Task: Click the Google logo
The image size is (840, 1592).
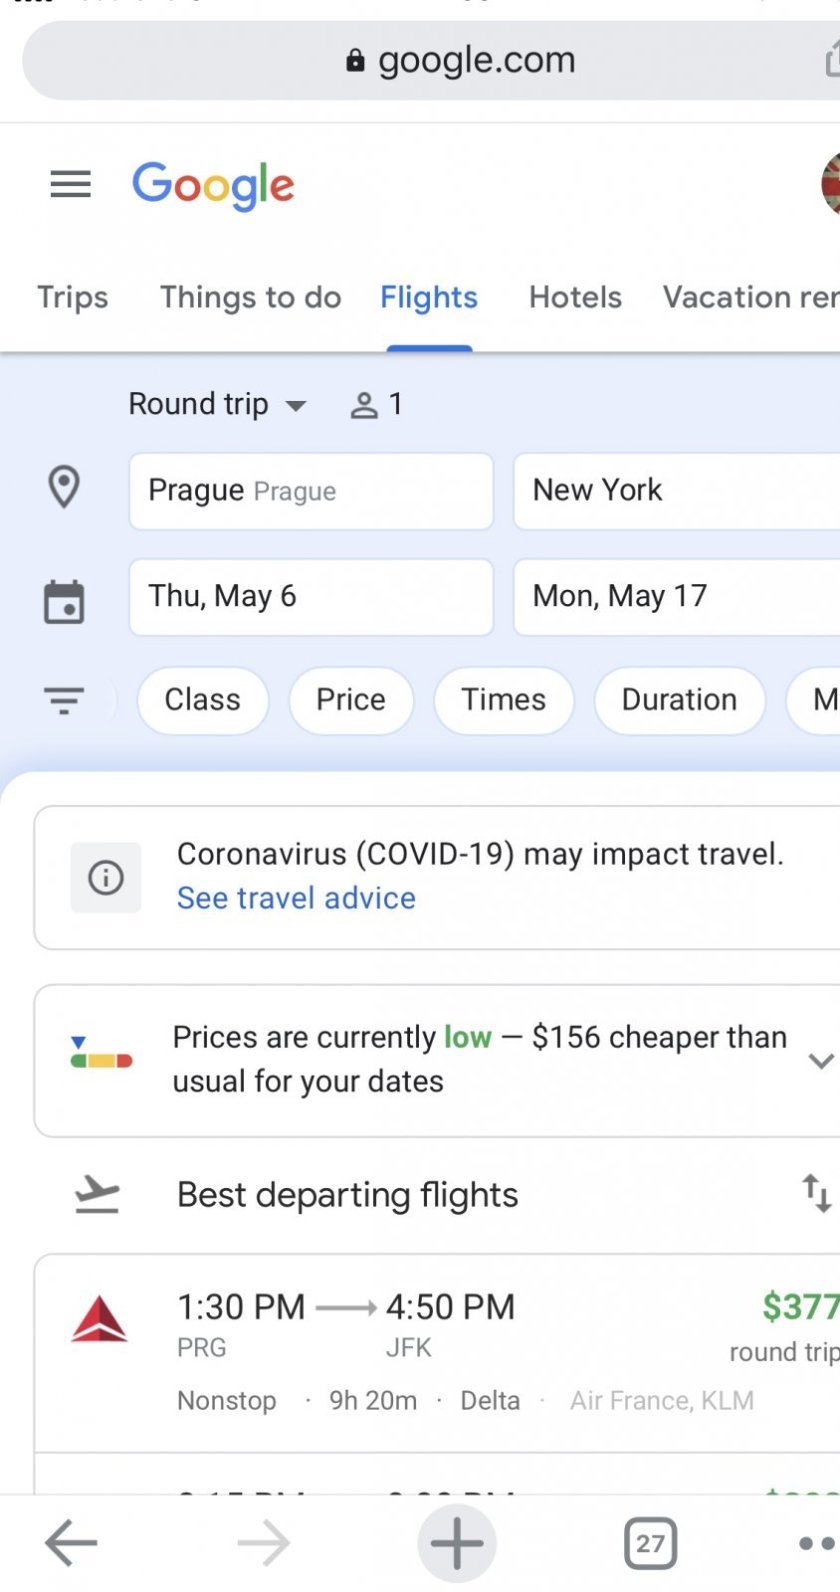Action: click(x=213, y=185)
